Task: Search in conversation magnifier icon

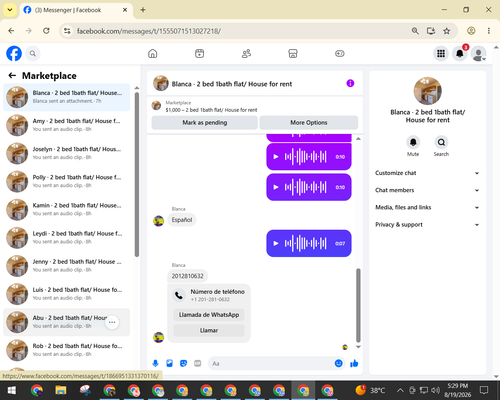Action: point(441,142)
